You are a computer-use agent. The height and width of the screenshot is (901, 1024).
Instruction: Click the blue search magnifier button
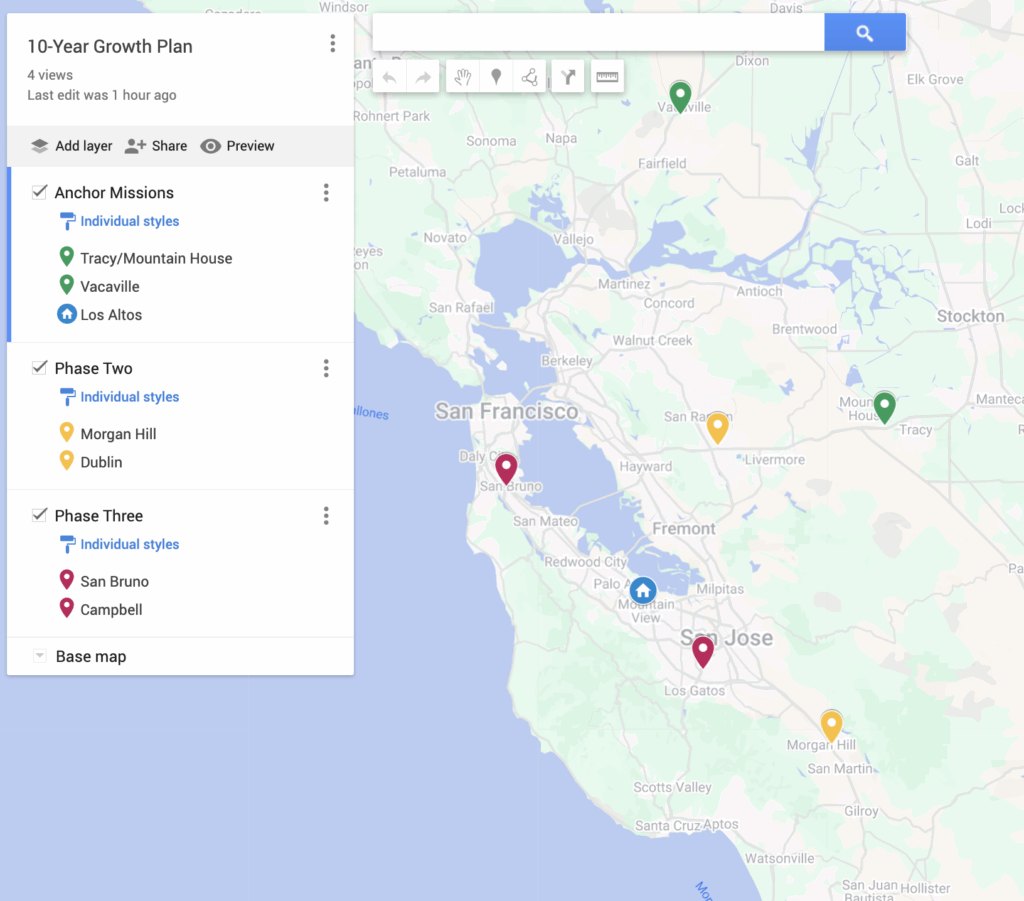(x=865, y=33)
